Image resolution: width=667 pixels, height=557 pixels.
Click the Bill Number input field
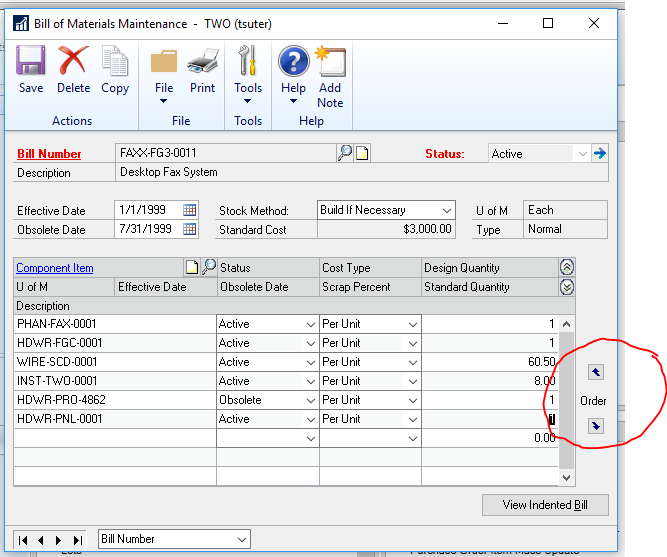click(x=225, y=153)
